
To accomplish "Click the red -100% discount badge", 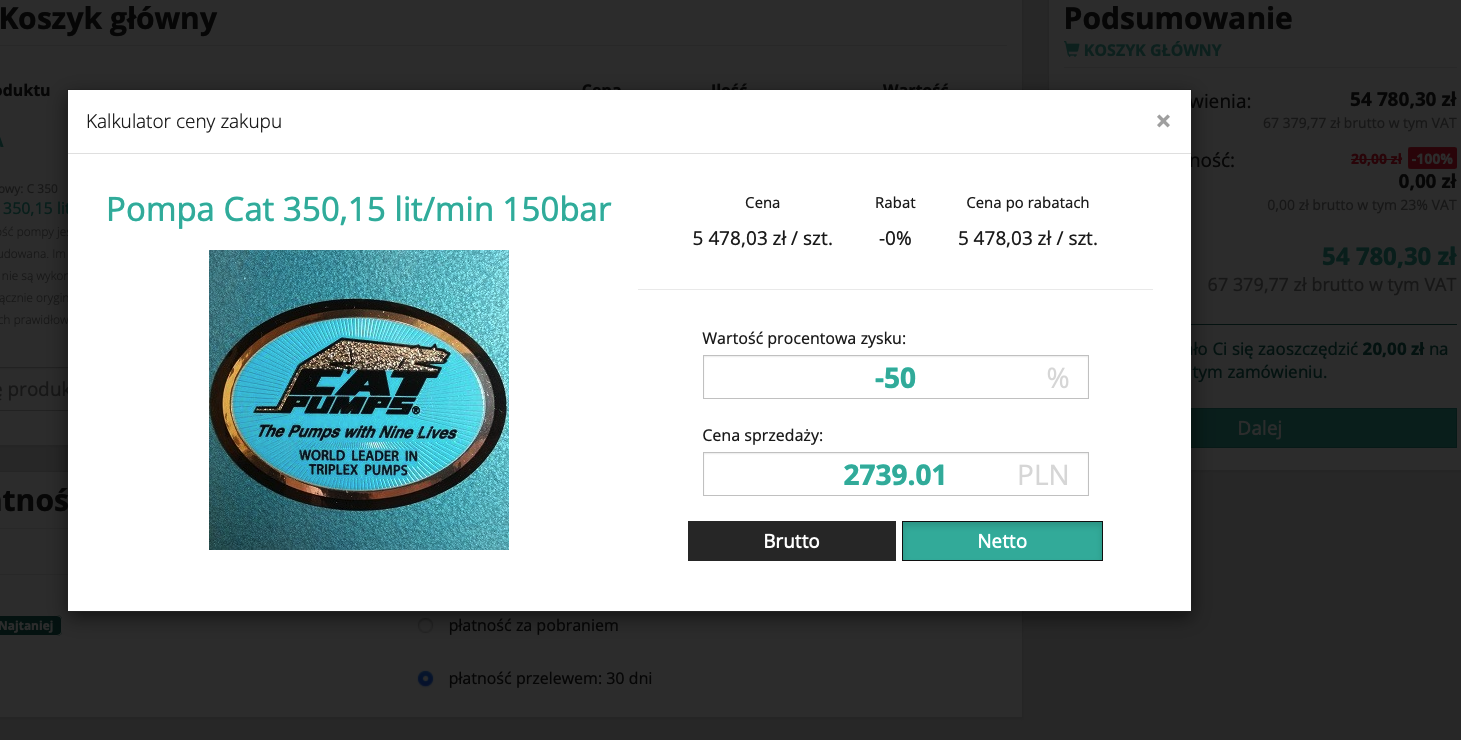I will (1432, 158).
